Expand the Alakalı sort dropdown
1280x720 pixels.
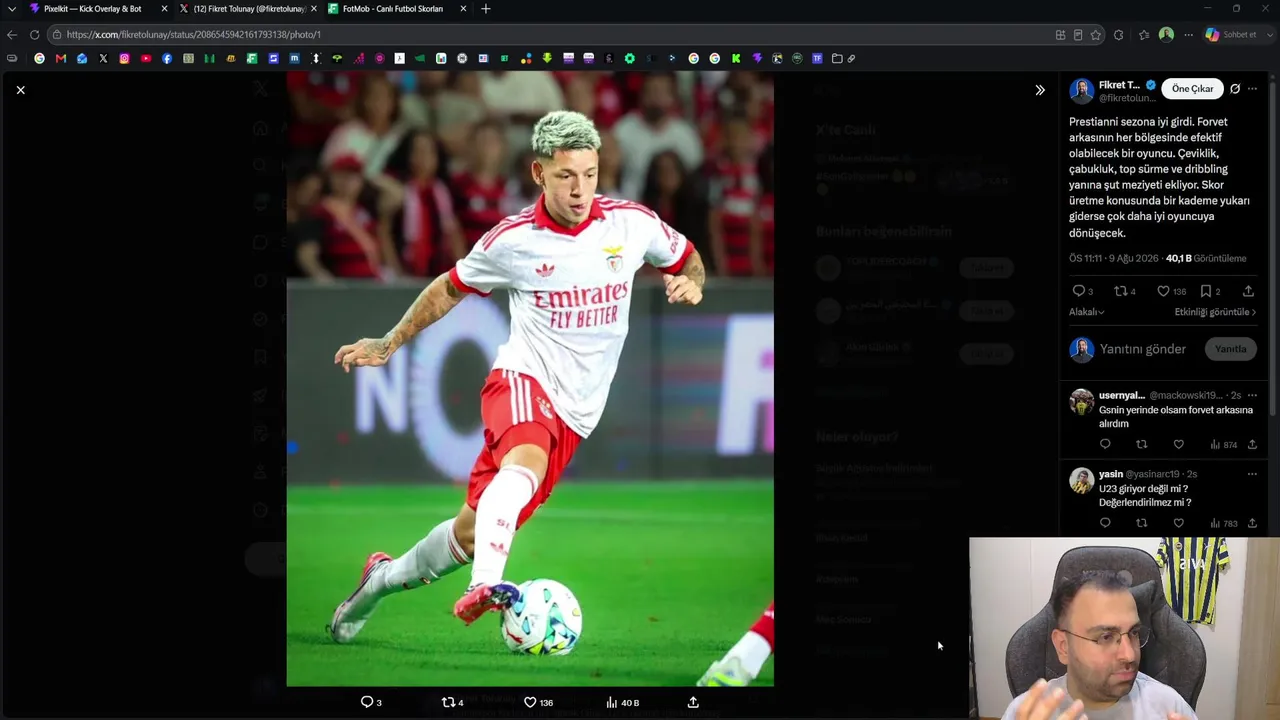[x=1087, y=312]
